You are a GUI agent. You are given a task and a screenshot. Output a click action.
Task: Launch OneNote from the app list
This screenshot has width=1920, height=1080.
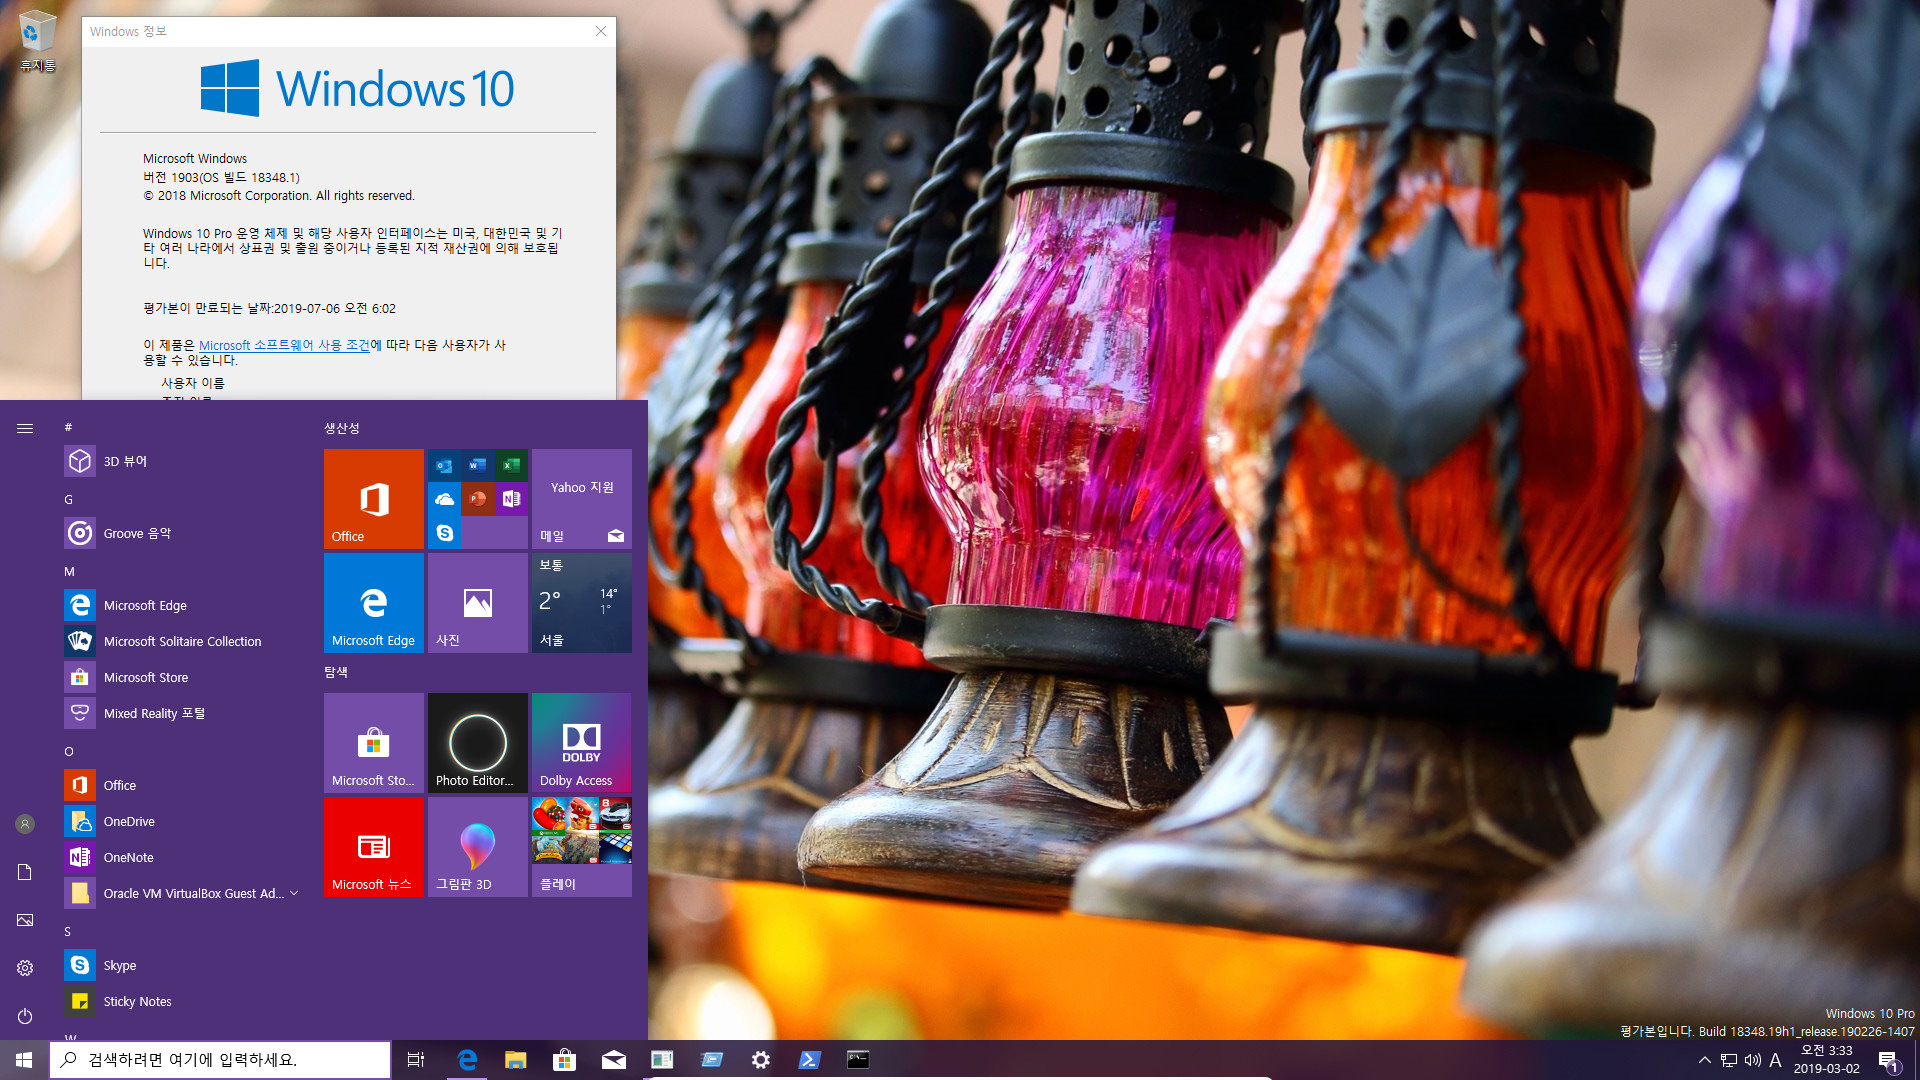180,857
